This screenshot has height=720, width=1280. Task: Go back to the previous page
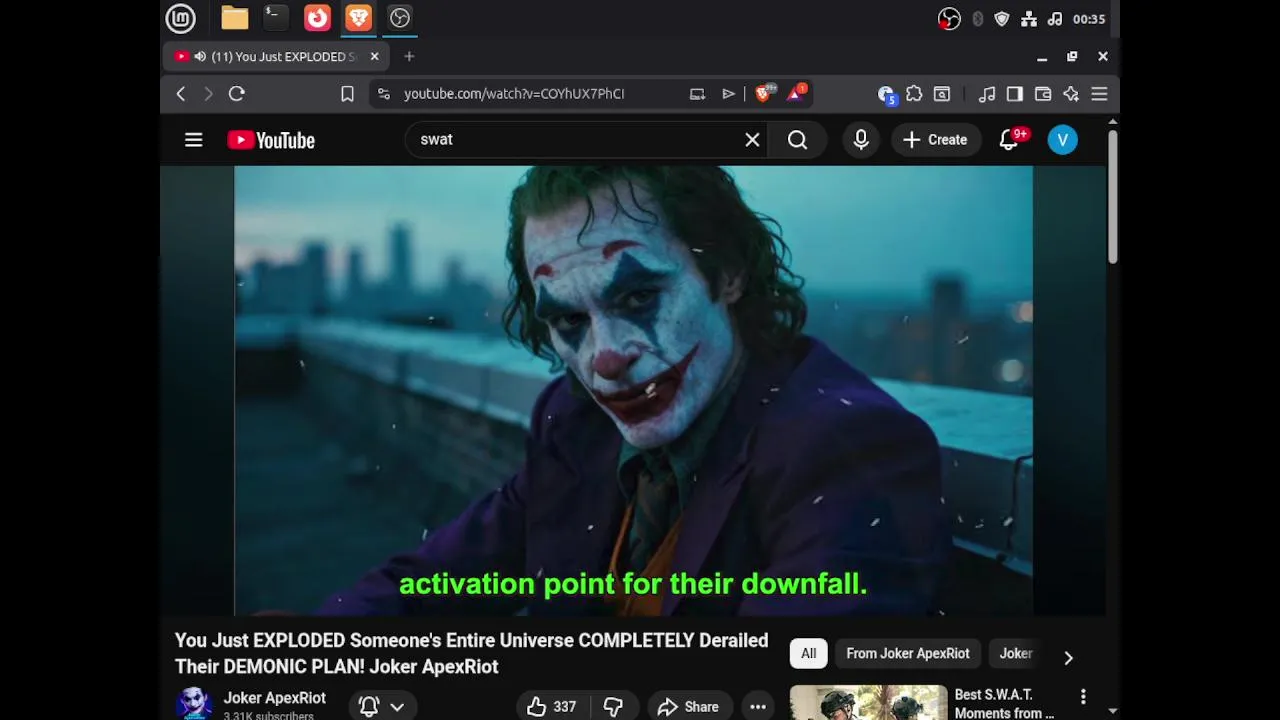click(x=181, y=94)
